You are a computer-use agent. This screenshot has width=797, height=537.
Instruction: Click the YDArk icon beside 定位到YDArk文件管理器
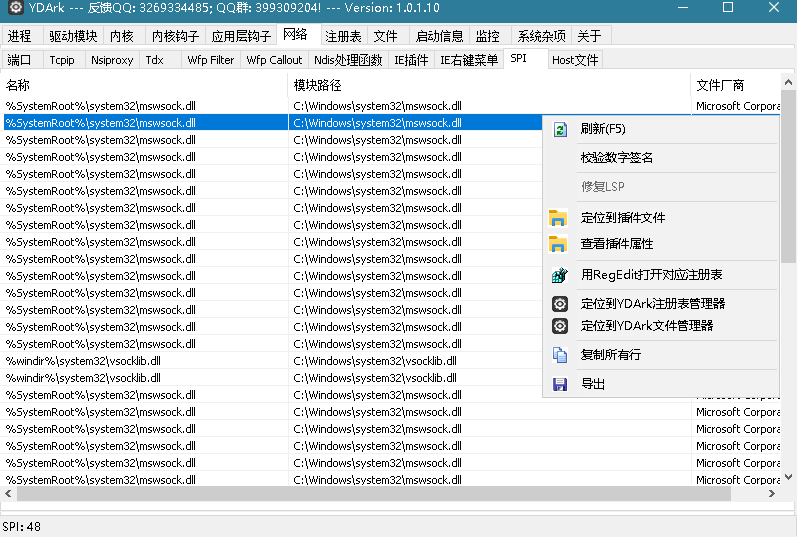(560, 326)
